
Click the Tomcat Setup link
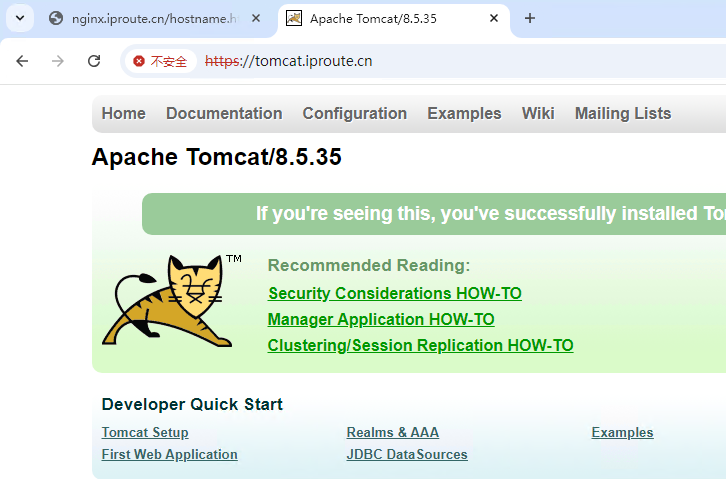point(144,432)
